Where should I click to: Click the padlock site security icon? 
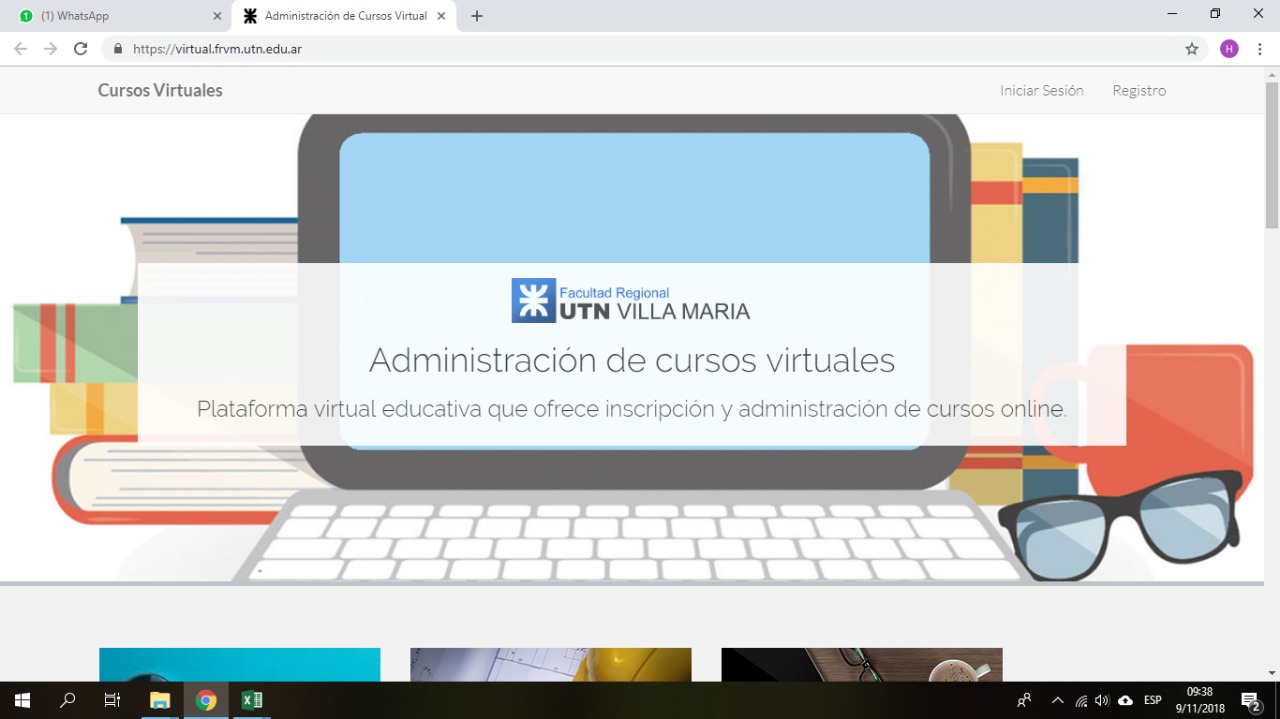(118, 49)
